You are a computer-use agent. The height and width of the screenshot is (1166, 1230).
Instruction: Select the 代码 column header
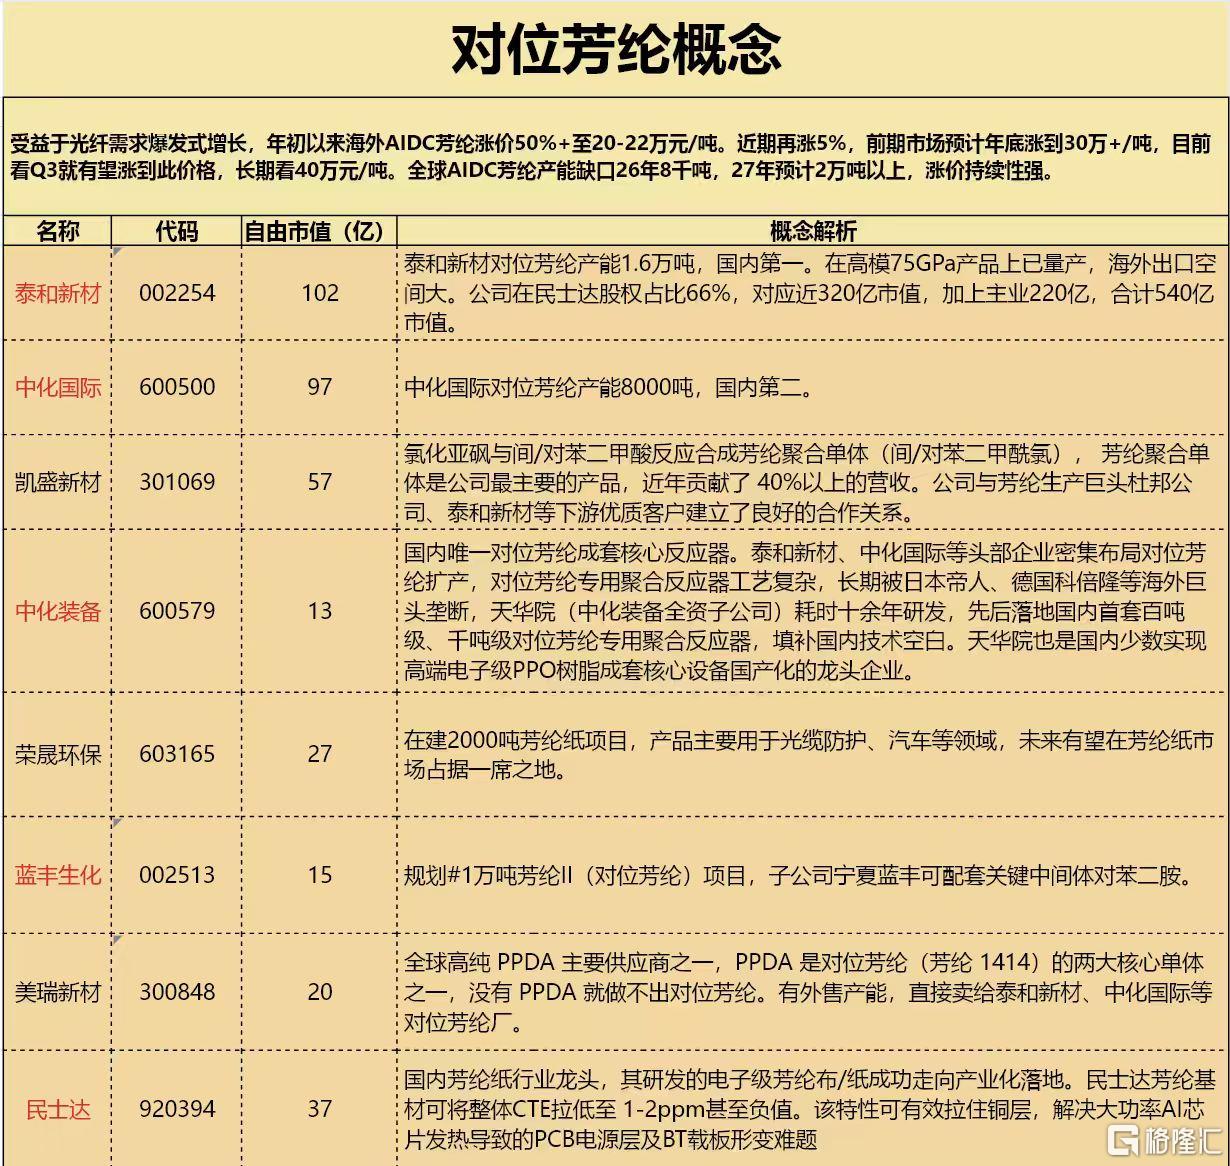click(176, 231)
